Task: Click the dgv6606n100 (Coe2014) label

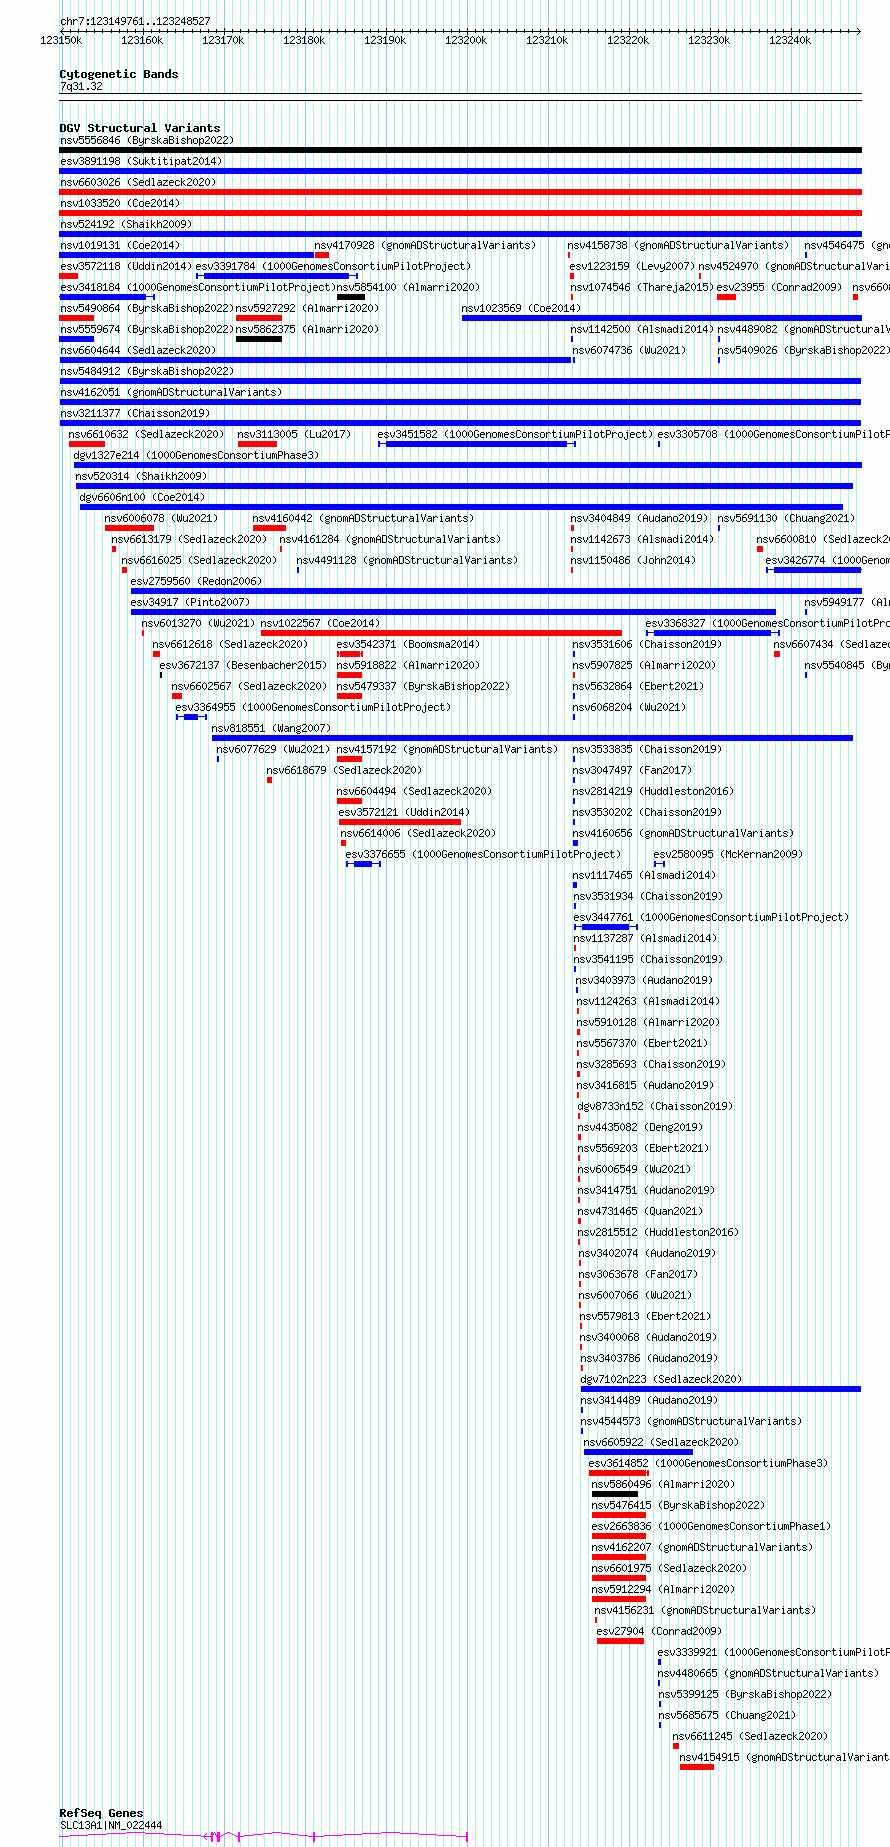Action: tap(142, 498)
